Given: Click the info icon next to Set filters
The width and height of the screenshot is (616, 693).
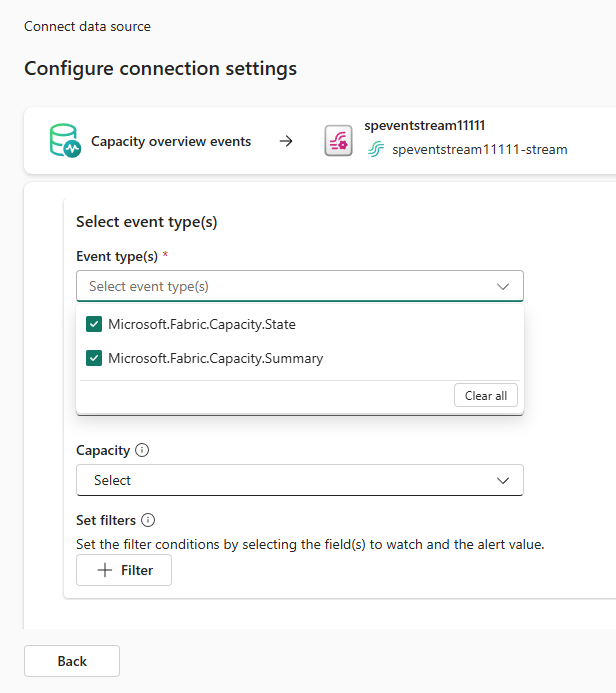Looking at the screenshot, I should tap(148, 520).
